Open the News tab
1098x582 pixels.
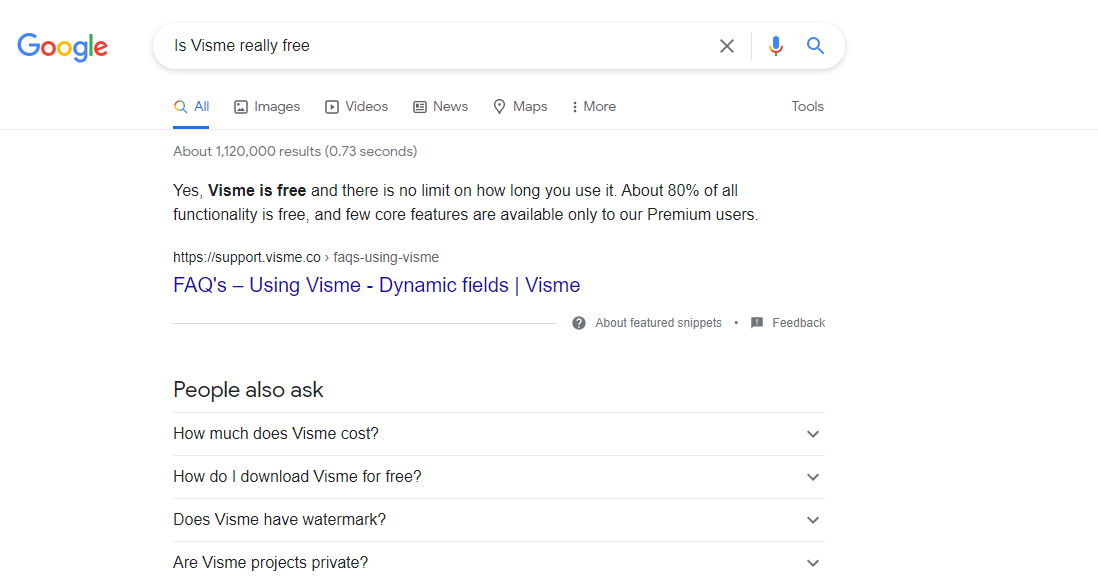click(x=440, y=106)
